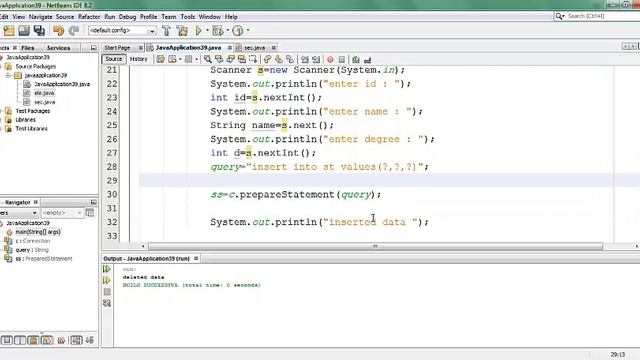
Task: Close the Output JavaApplication39 (run) tab
Action: click(x=196, y=258)
